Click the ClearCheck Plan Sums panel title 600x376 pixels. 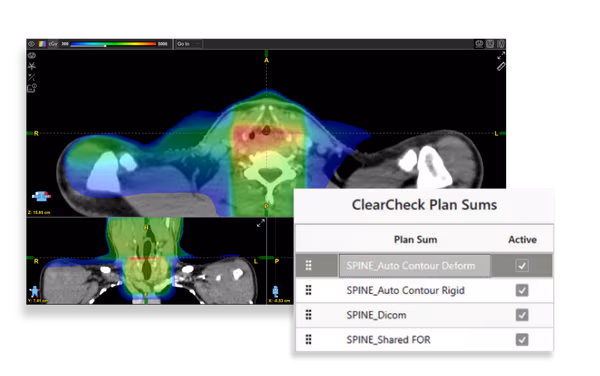(x=424, y=205)
